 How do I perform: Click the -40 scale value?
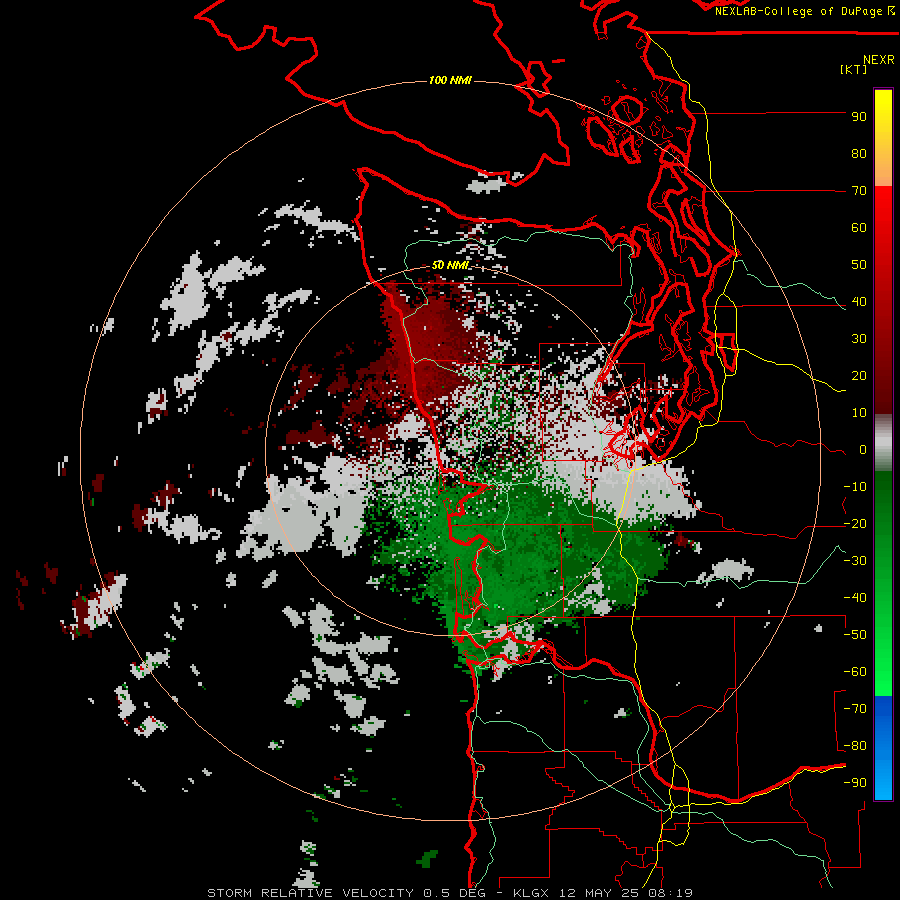click(855, 598)
